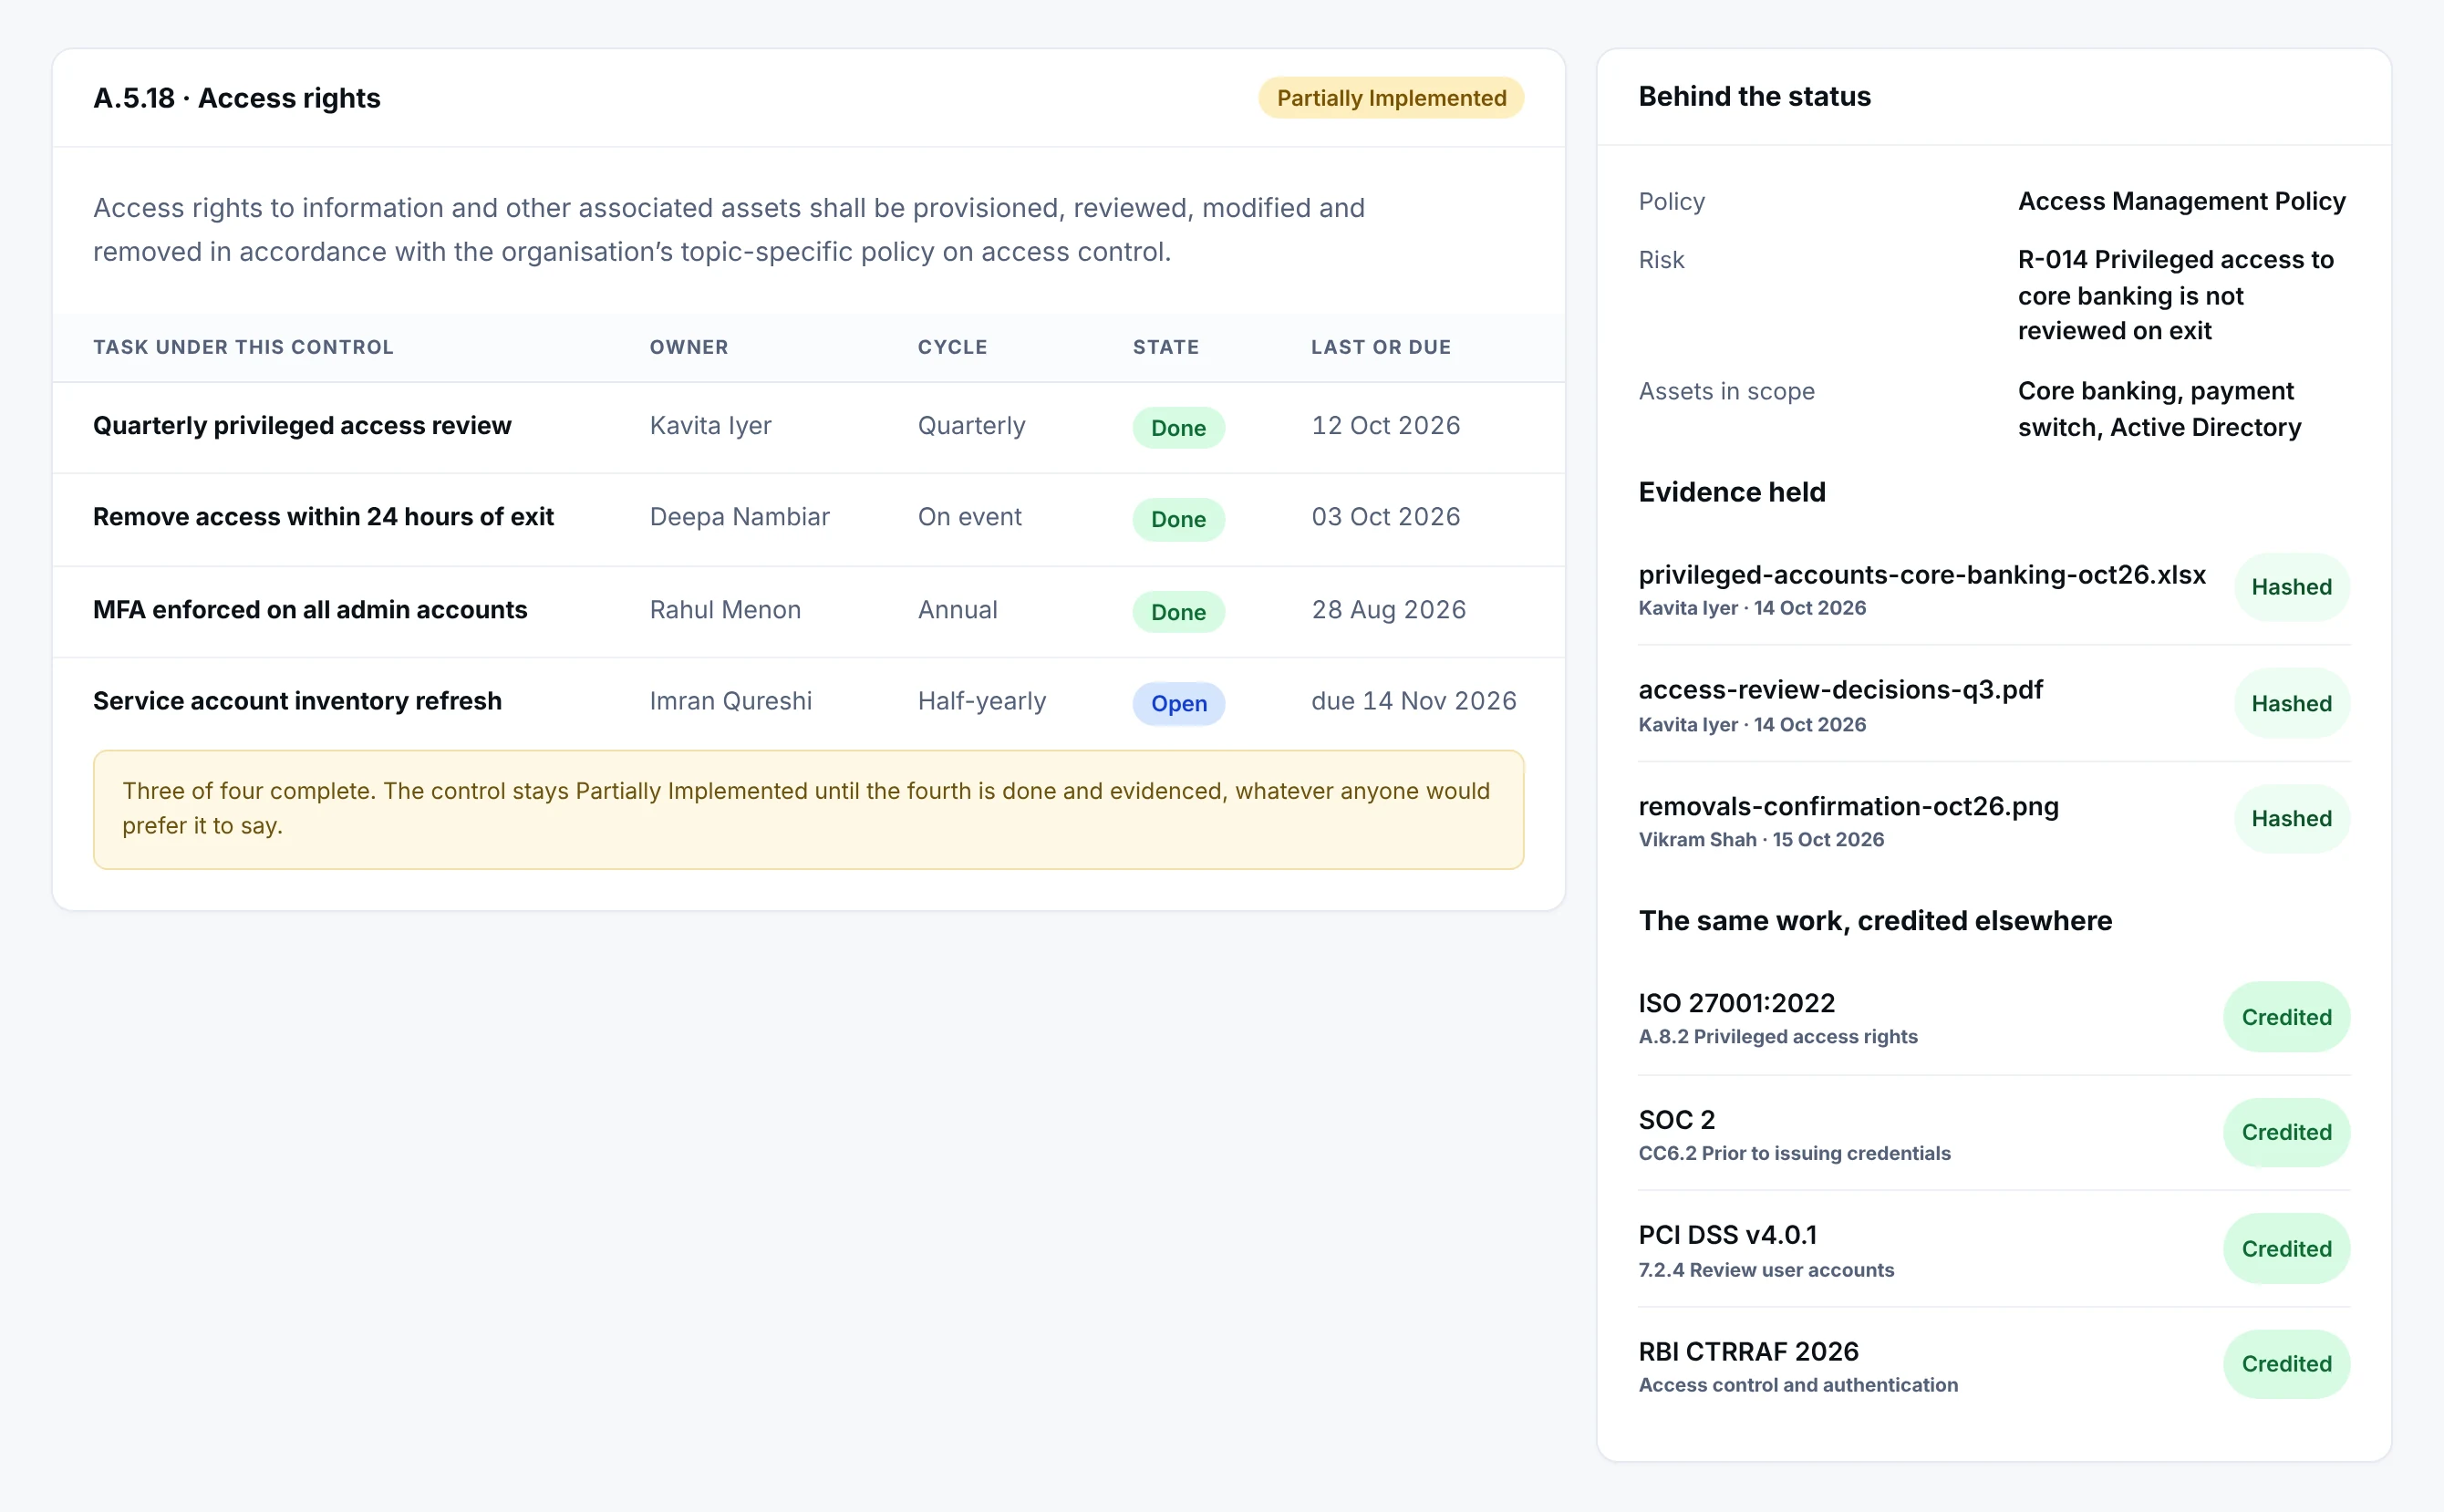Click the Done badge for Rahul Menon's task
The height and width of the screenshot is (1512, 2444).
tap(1178, 612)
